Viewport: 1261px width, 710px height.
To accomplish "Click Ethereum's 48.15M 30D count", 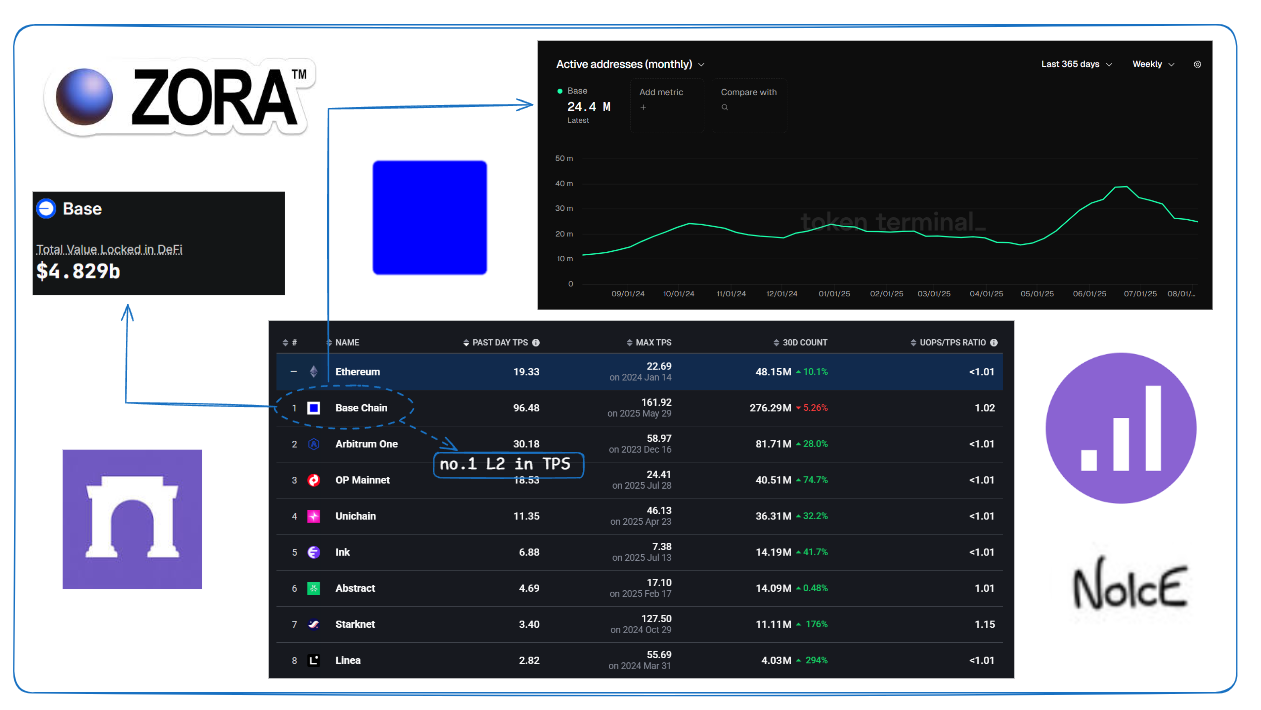I will pyautogui.click(x=773, y=371).
